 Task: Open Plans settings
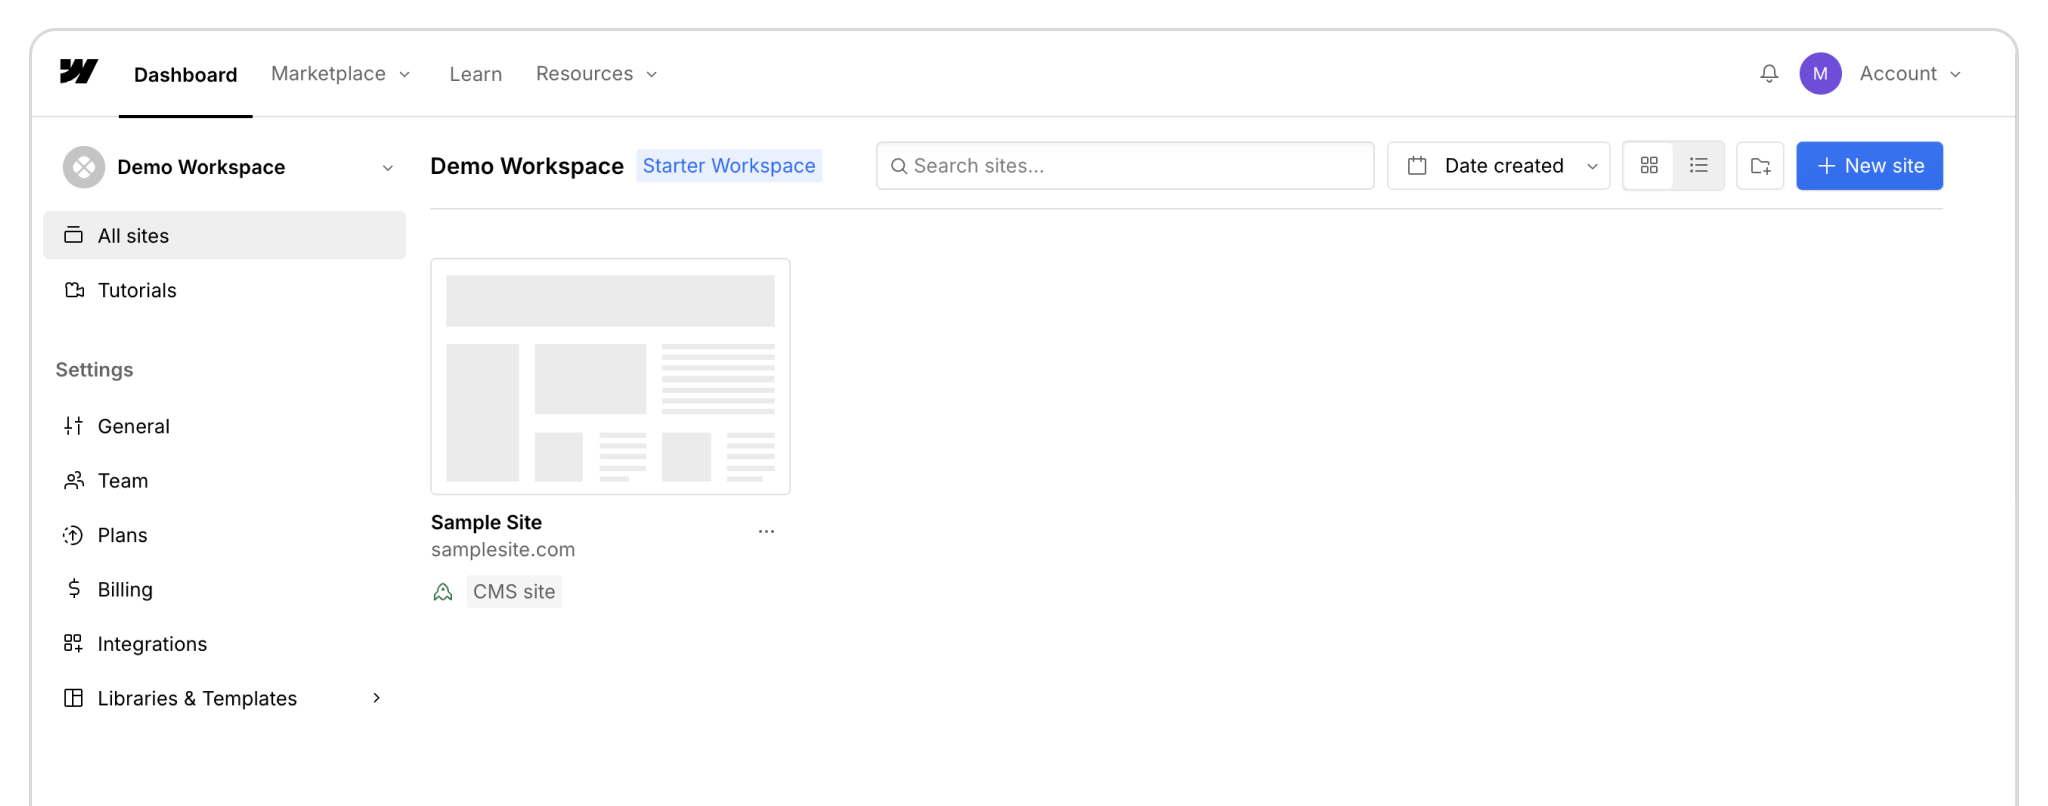(225, 535)
